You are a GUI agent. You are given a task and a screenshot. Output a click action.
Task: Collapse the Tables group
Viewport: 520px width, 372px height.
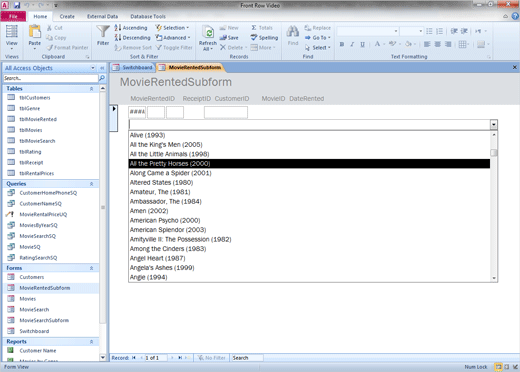coord(92,89)
